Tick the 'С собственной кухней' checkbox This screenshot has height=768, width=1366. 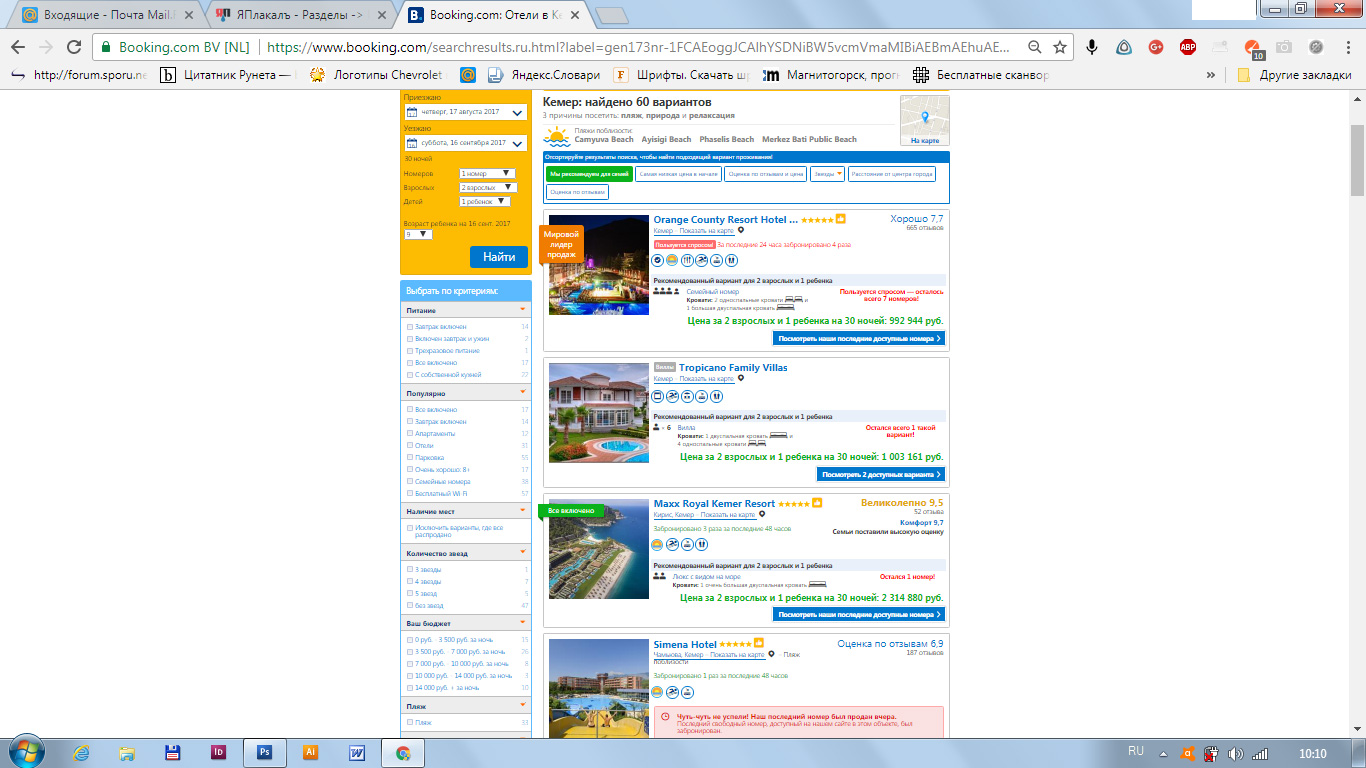click(x=410, y=375)
